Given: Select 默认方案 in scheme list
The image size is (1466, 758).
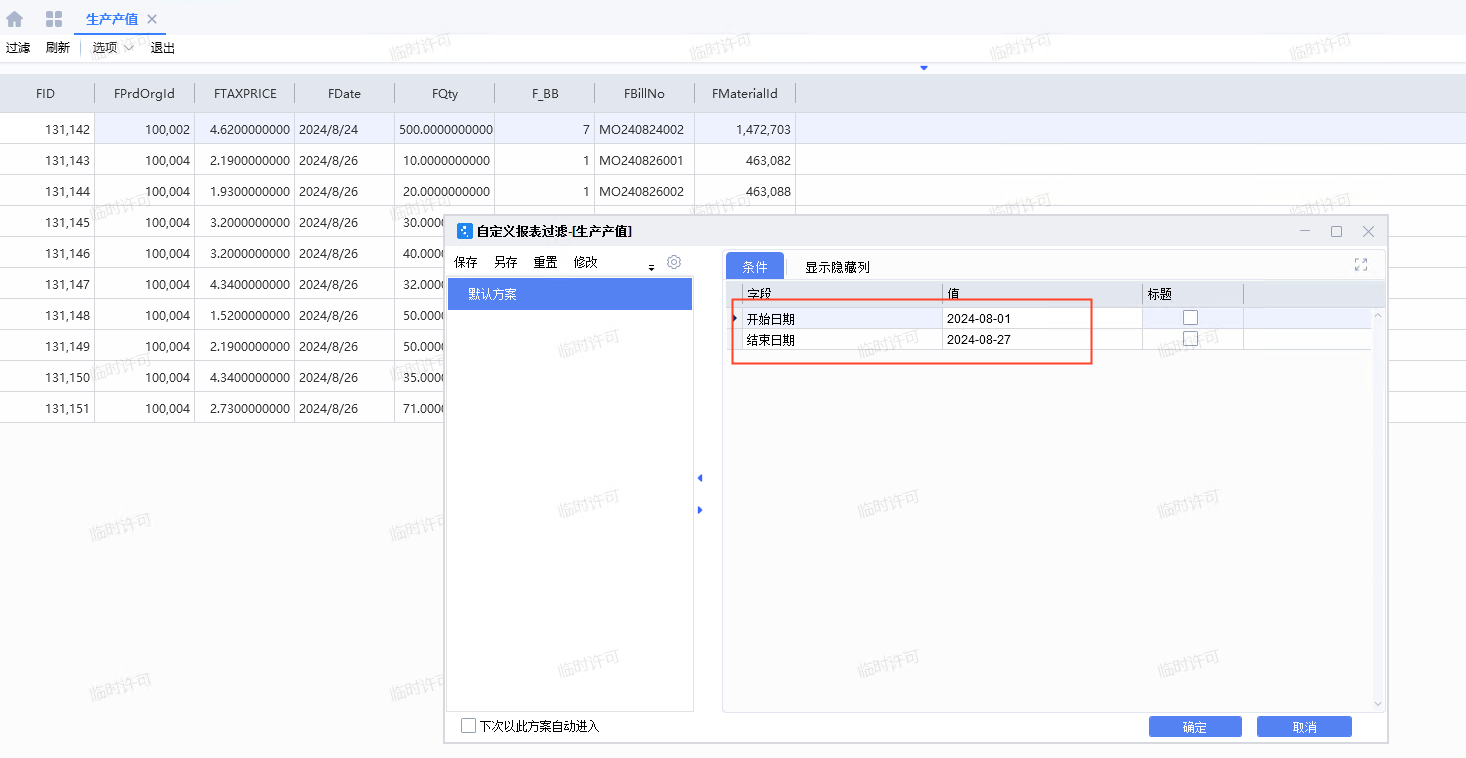Looking at the screenshot, I should point(569,295).
